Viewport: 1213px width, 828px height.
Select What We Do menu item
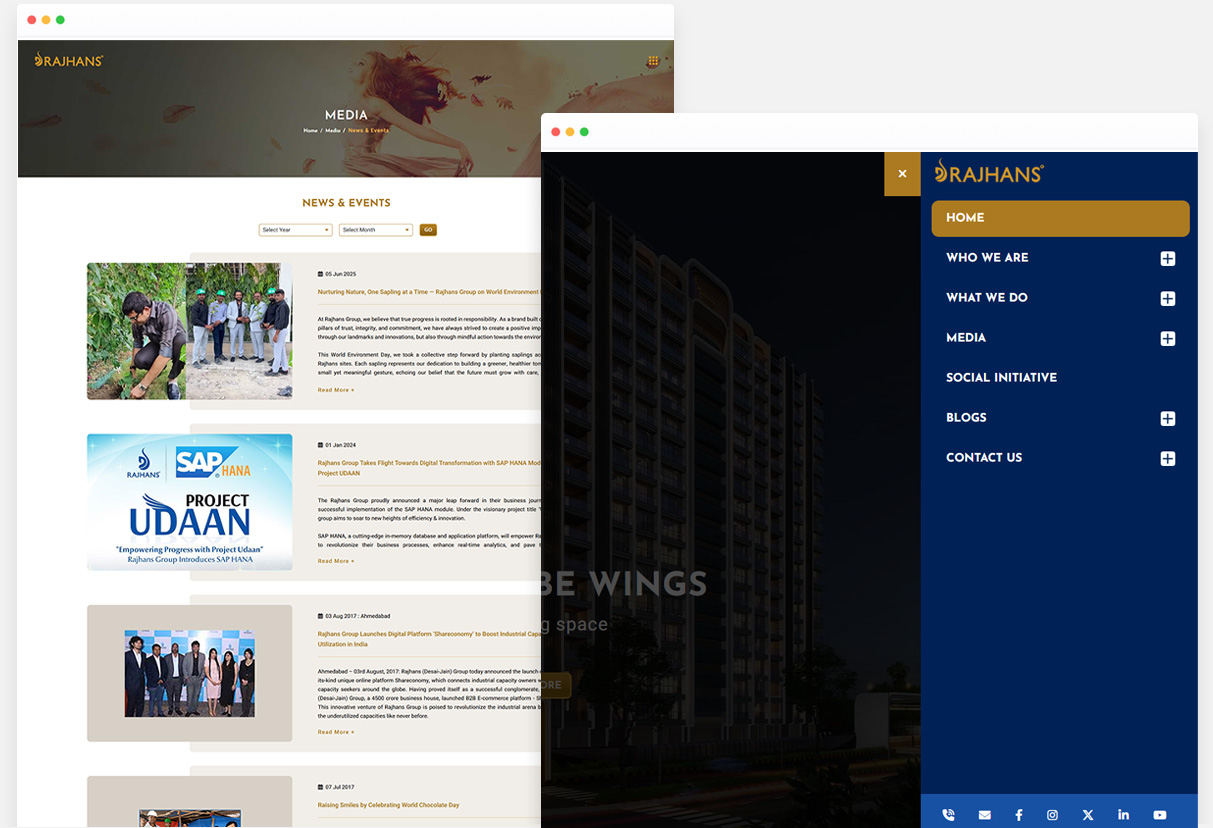[987, 298]
